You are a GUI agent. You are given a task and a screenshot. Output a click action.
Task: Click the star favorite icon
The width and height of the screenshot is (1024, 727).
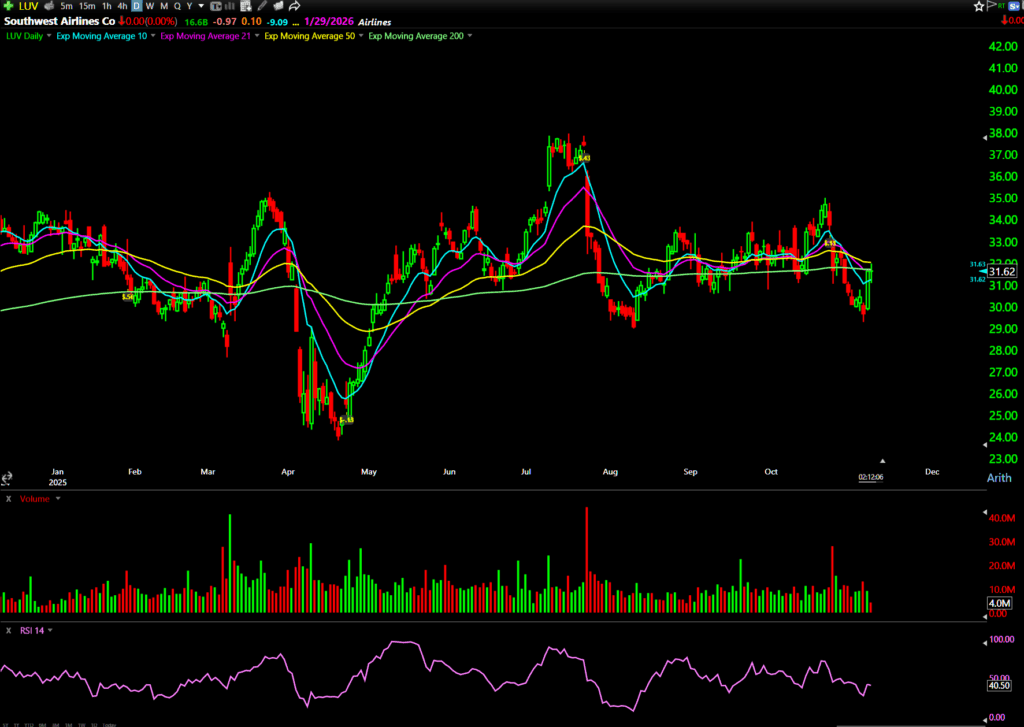click(979, 6)
